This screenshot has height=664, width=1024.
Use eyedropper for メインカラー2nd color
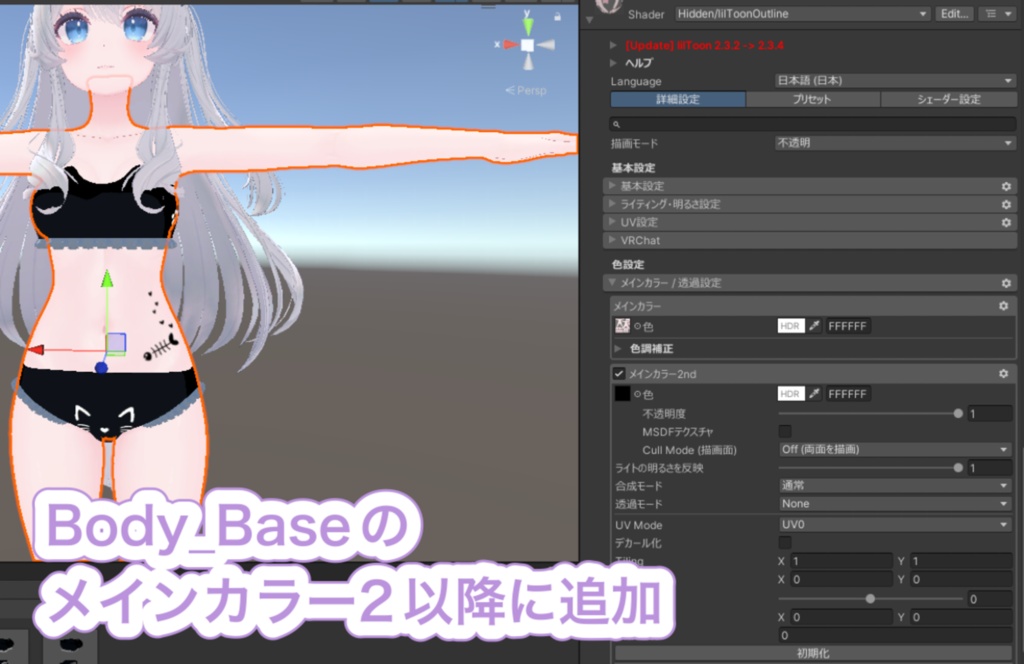click(x=814, y=394)
